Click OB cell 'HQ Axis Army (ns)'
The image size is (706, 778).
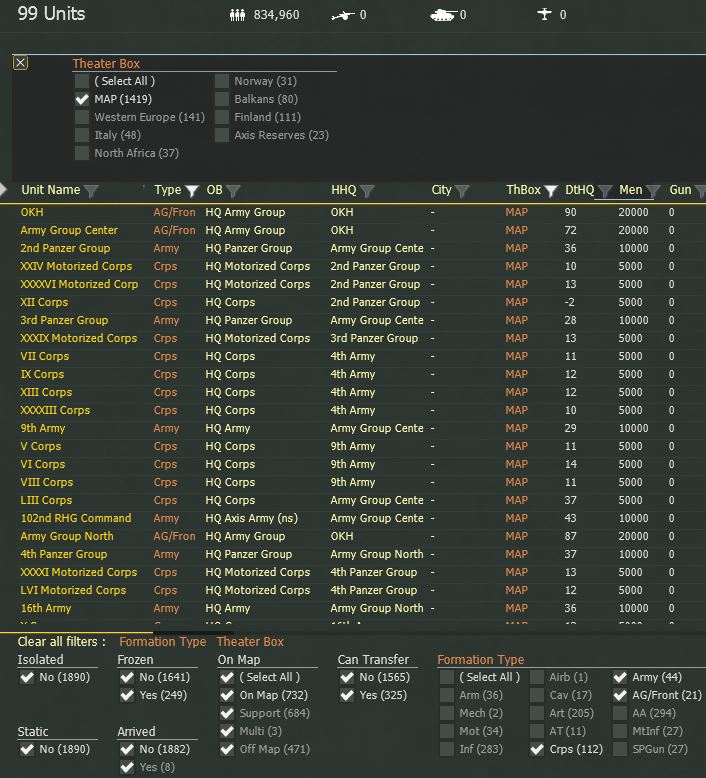[252, 519]
